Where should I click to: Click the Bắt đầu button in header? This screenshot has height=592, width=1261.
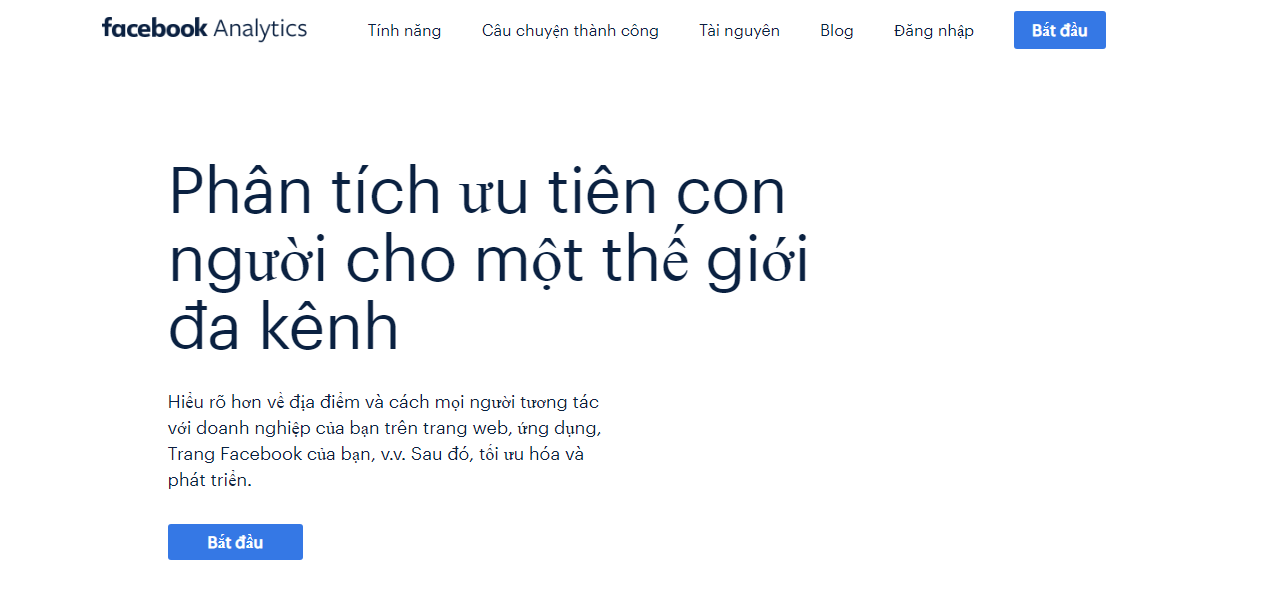click(1059, 30)
